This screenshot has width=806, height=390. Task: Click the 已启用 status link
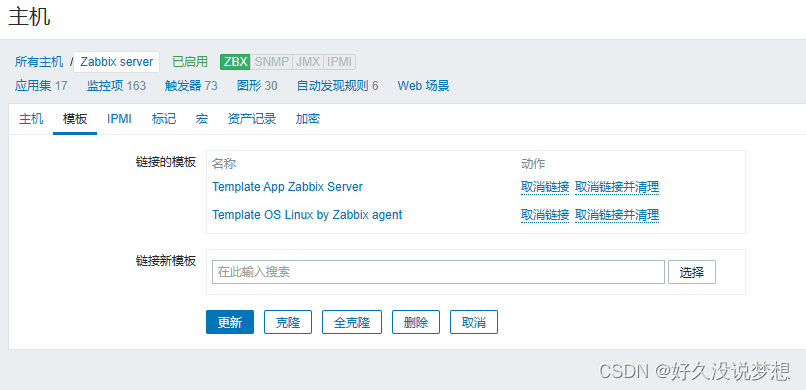point(190,62)
